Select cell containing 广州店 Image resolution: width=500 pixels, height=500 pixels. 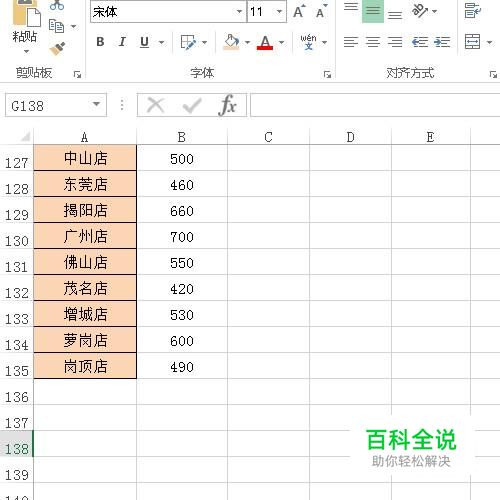tap(85, 236)
